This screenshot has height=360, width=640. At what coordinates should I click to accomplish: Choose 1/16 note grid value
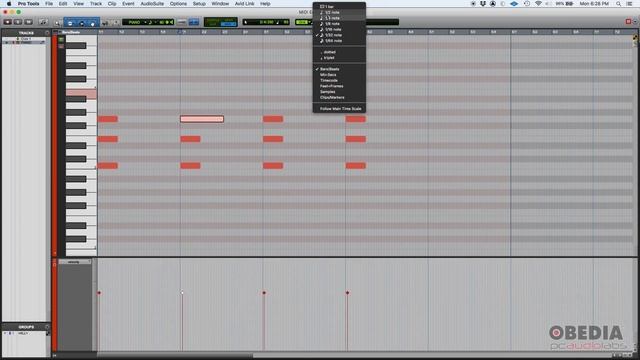coord(339,29)
